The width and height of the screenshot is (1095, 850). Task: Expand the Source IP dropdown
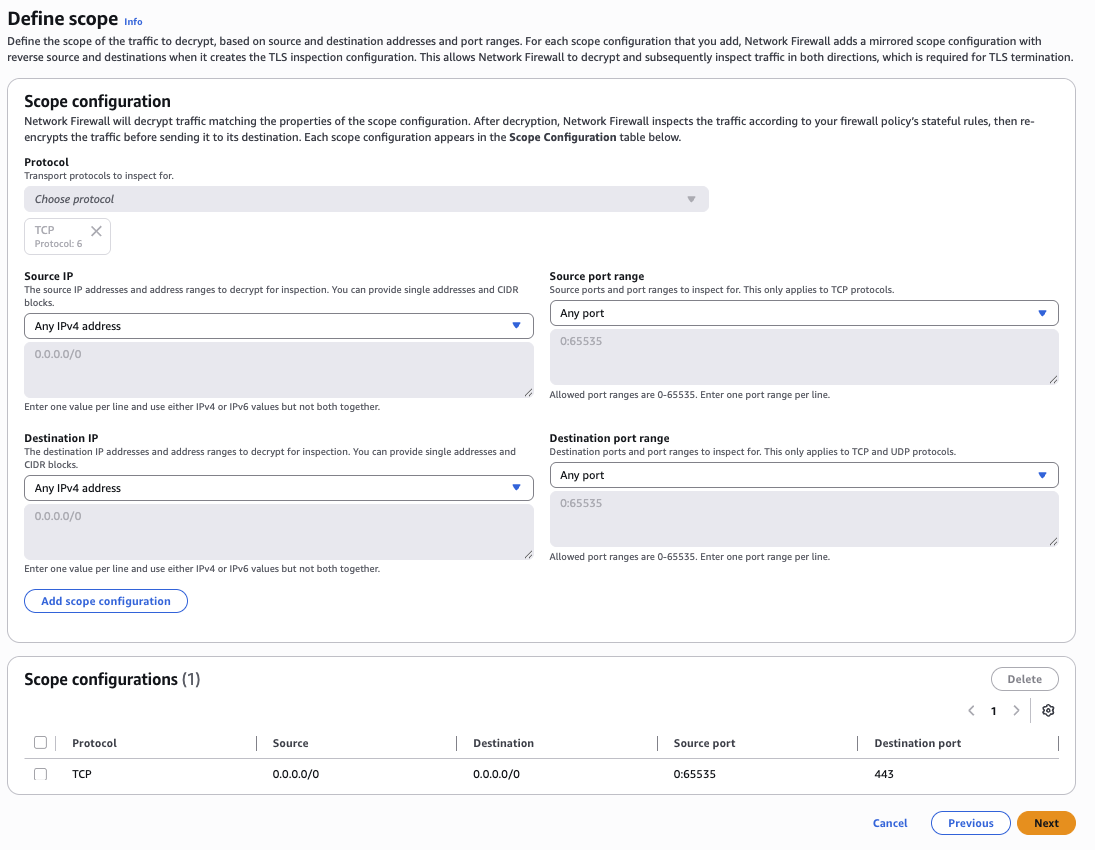(278, 326)
